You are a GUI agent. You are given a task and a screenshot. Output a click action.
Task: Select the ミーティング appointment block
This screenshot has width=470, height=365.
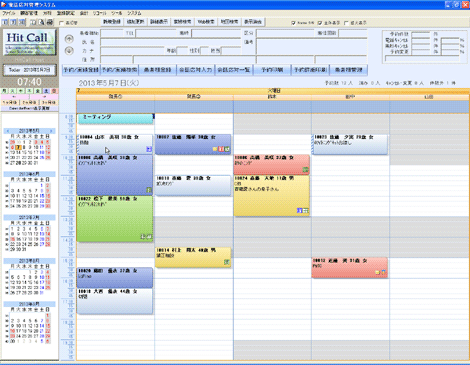click(115, 119)
